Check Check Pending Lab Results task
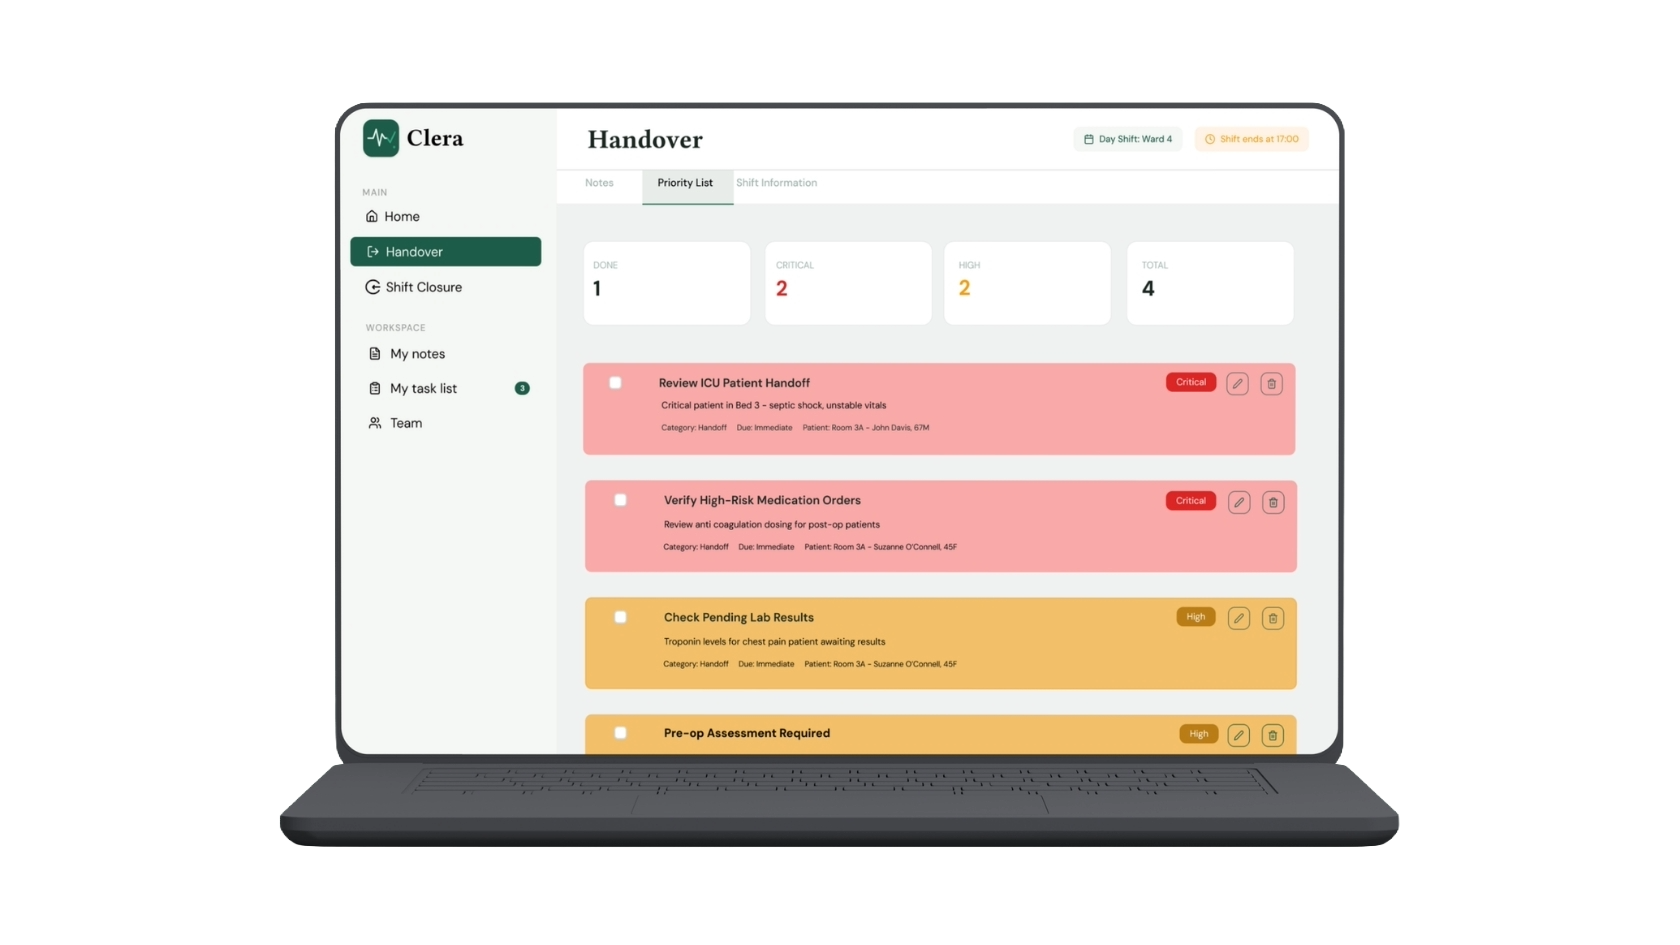This screenshot has width=1680, height=945. [x=621, y=617]
